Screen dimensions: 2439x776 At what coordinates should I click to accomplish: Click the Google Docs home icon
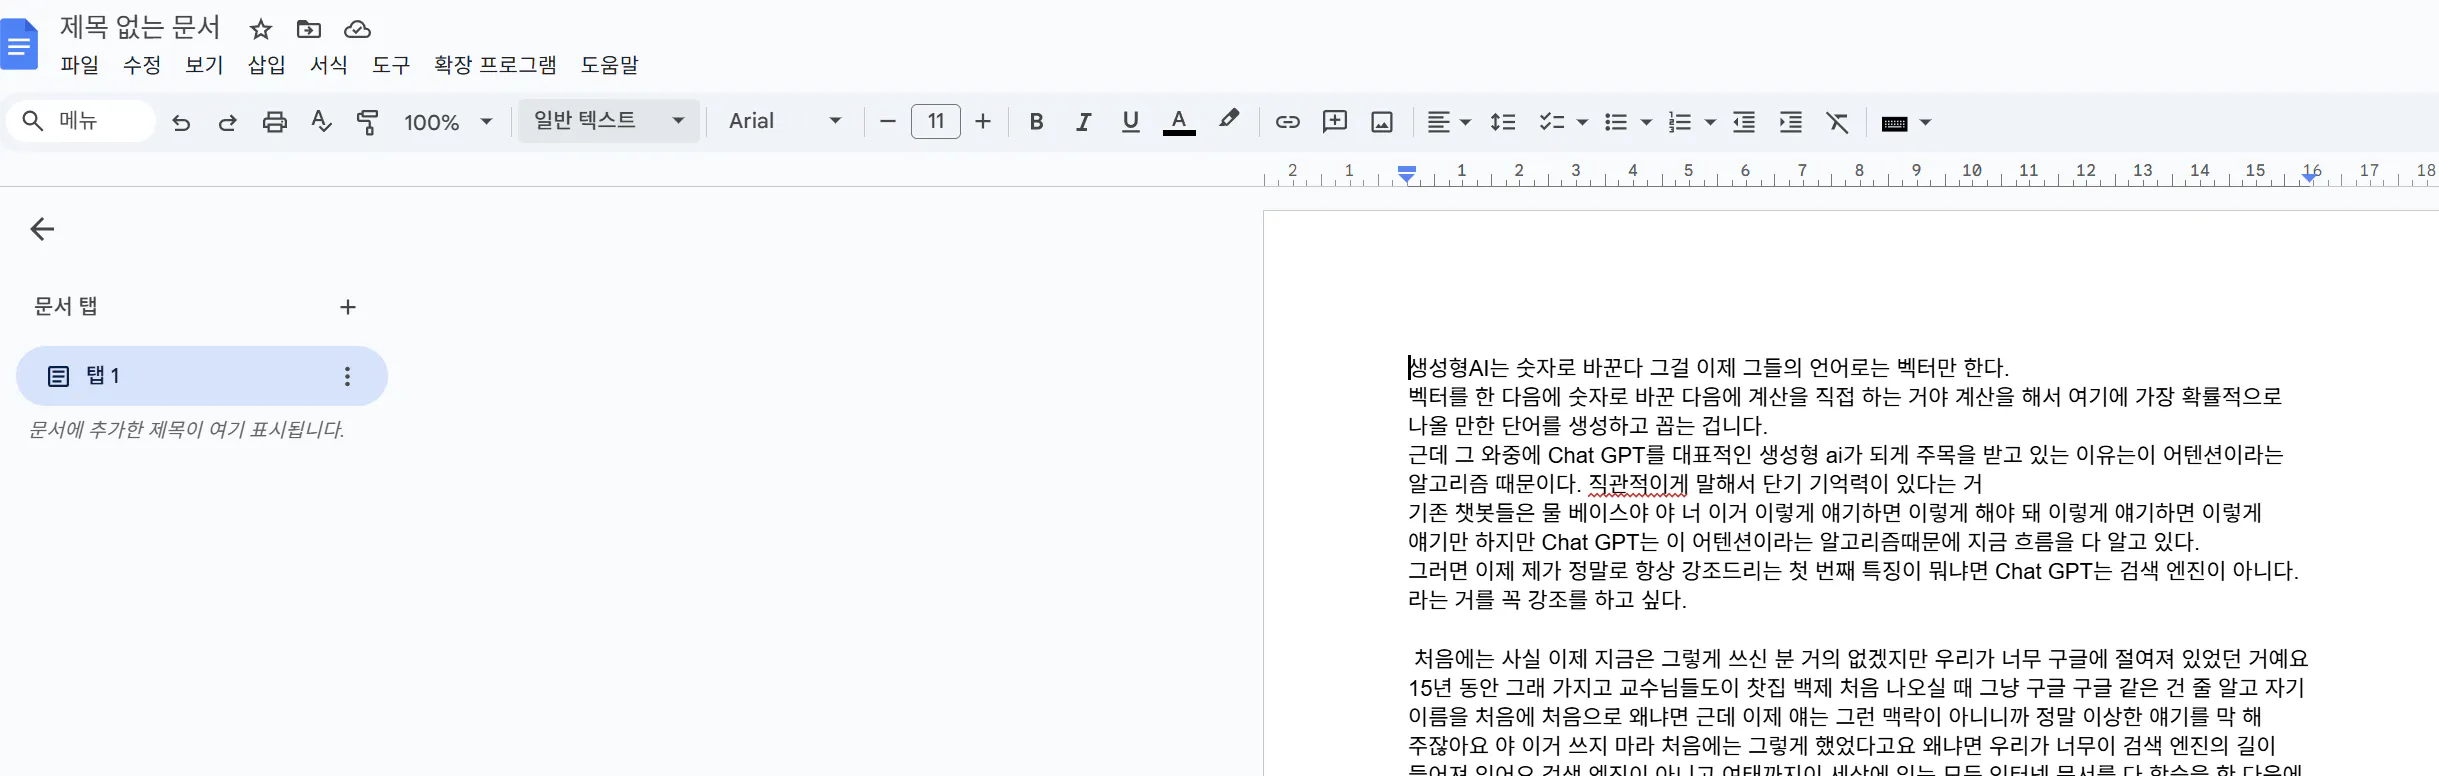tap(19, 45)
